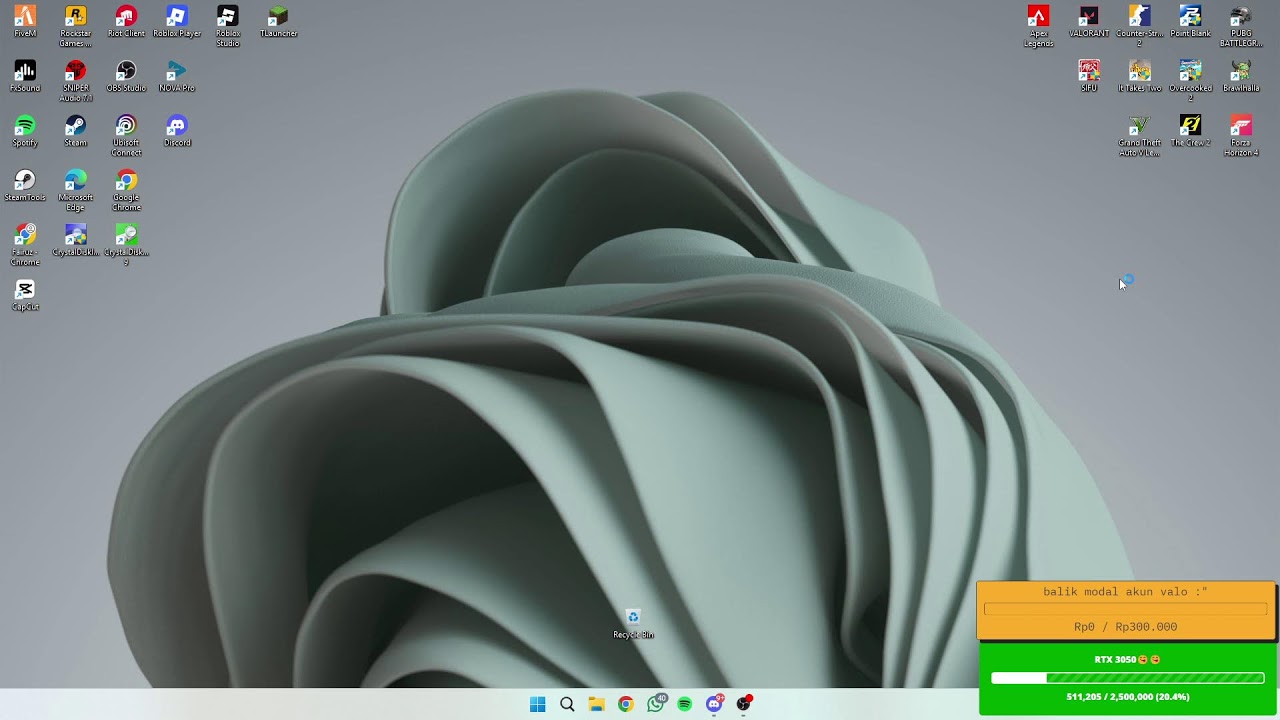Open the NOVA Pro shortcut
Image resolution: width=1280 pixels, height=720 pixels.
[x=177, y=76]
